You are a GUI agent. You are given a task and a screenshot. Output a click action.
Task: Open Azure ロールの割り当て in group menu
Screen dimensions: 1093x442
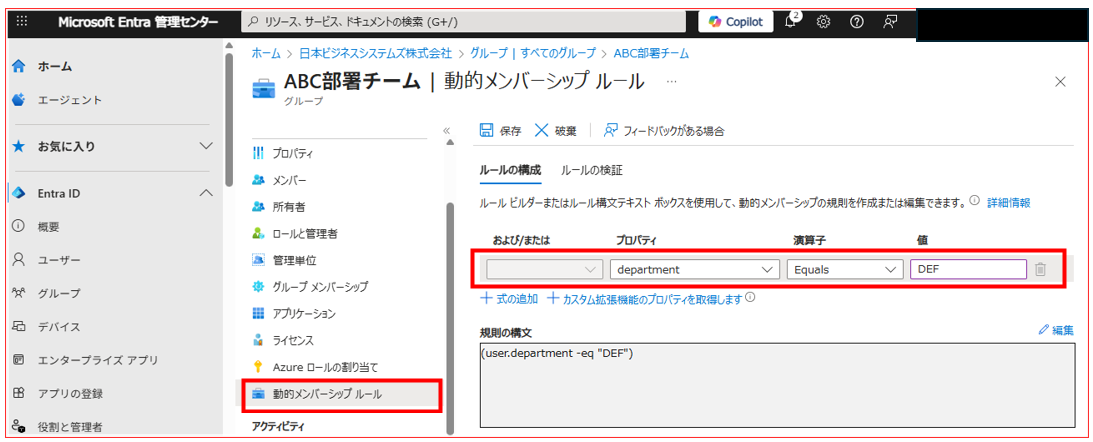coord(325,367)
